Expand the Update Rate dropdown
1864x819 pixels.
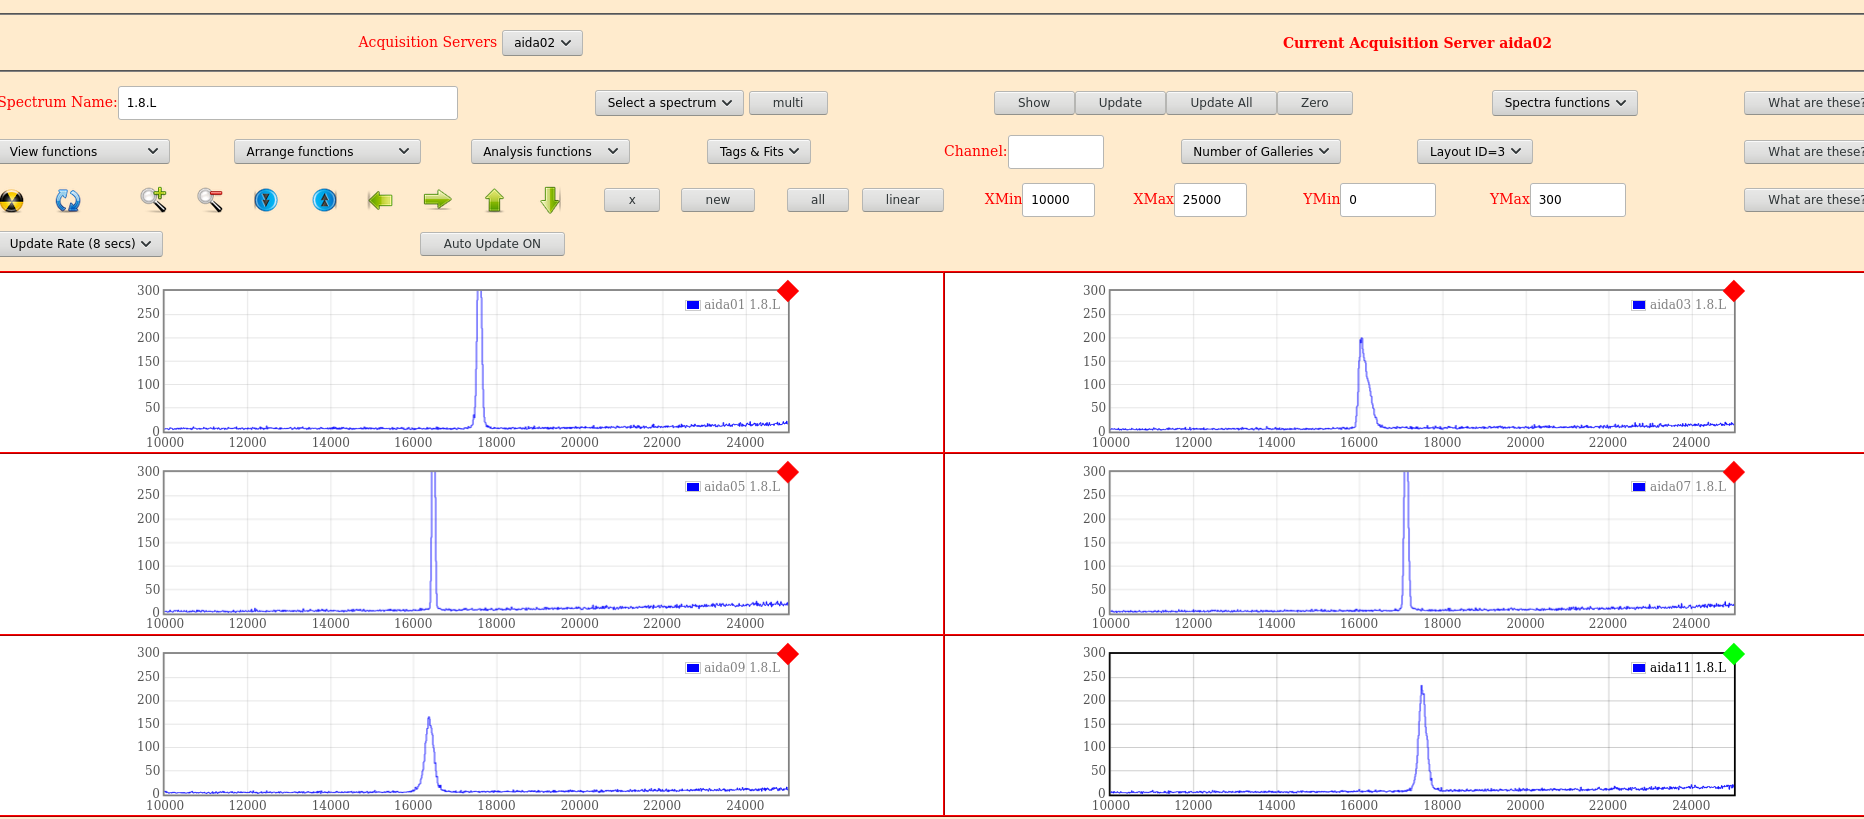click(x=80, y=244)
